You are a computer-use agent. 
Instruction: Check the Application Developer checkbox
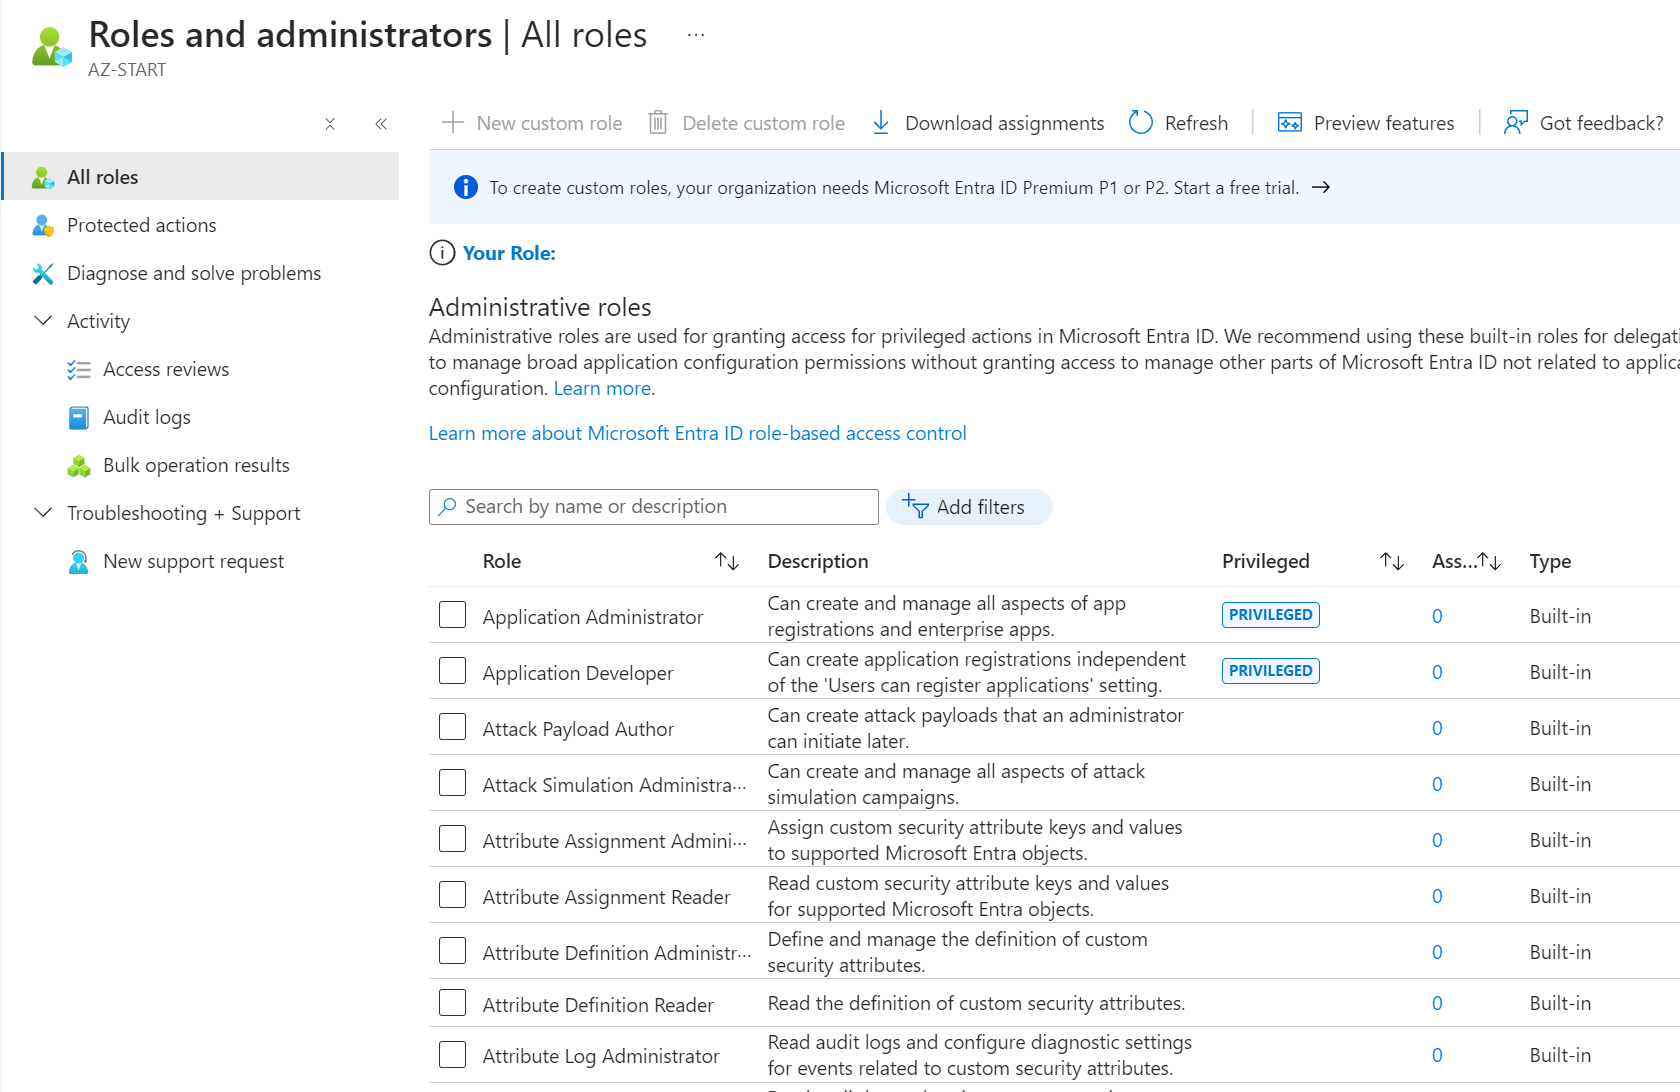453,671
